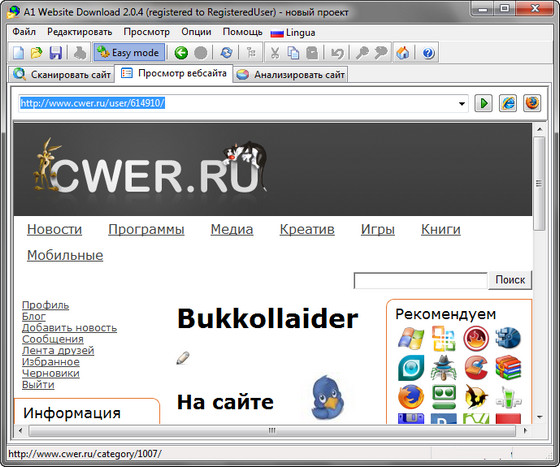Cut with the scissors icon

click(274, 53)
